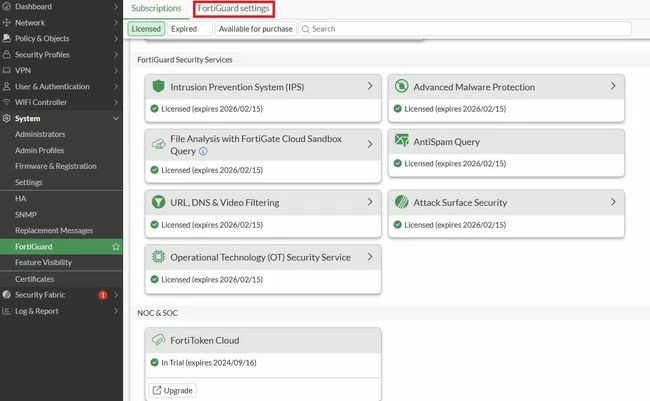Viewport: 650px width, 401px height.
Task: Click the FortiToken Cloud card title
Action: [x=205, y=340]
